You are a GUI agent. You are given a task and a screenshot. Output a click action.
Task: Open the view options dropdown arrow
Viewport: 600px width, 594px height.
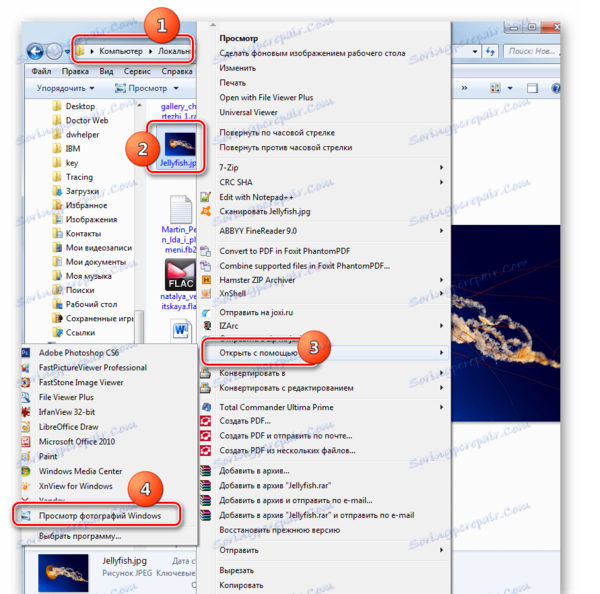510,88
